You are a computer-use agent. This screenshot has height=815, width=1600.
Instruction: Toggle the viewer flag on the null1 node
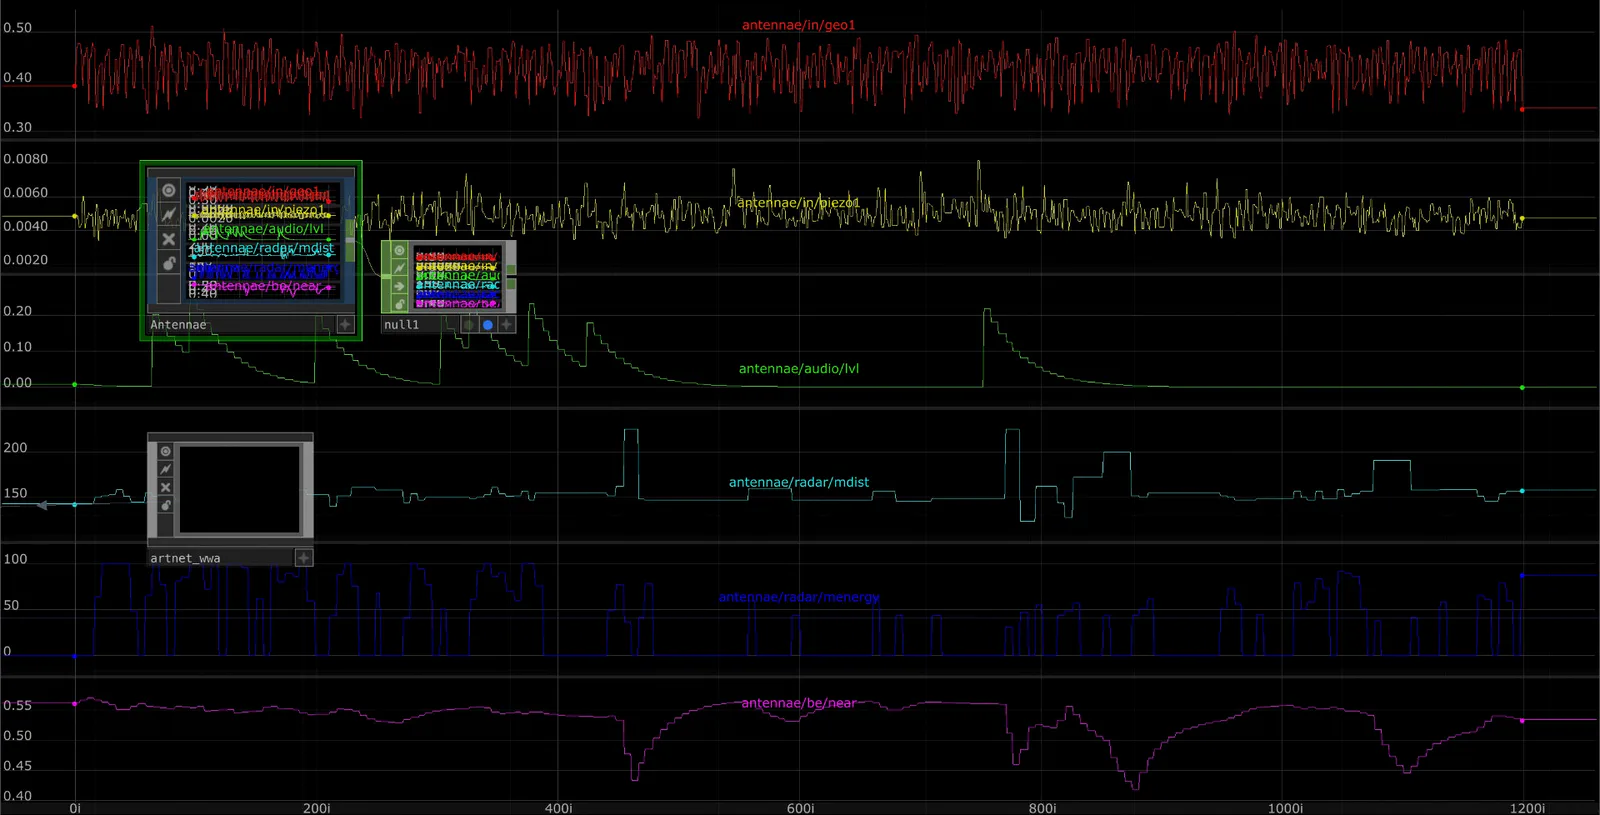tap(399, 251)
